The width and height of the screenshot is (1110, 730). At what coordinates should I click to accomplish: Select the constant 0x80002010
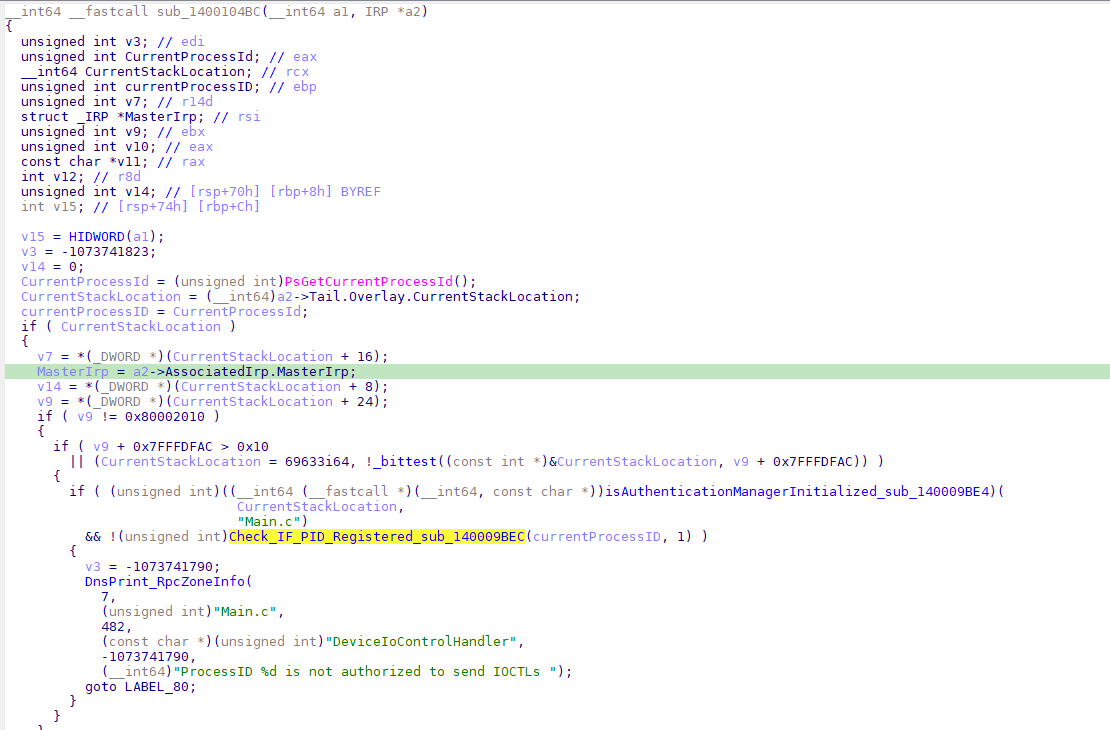(165, 416)
